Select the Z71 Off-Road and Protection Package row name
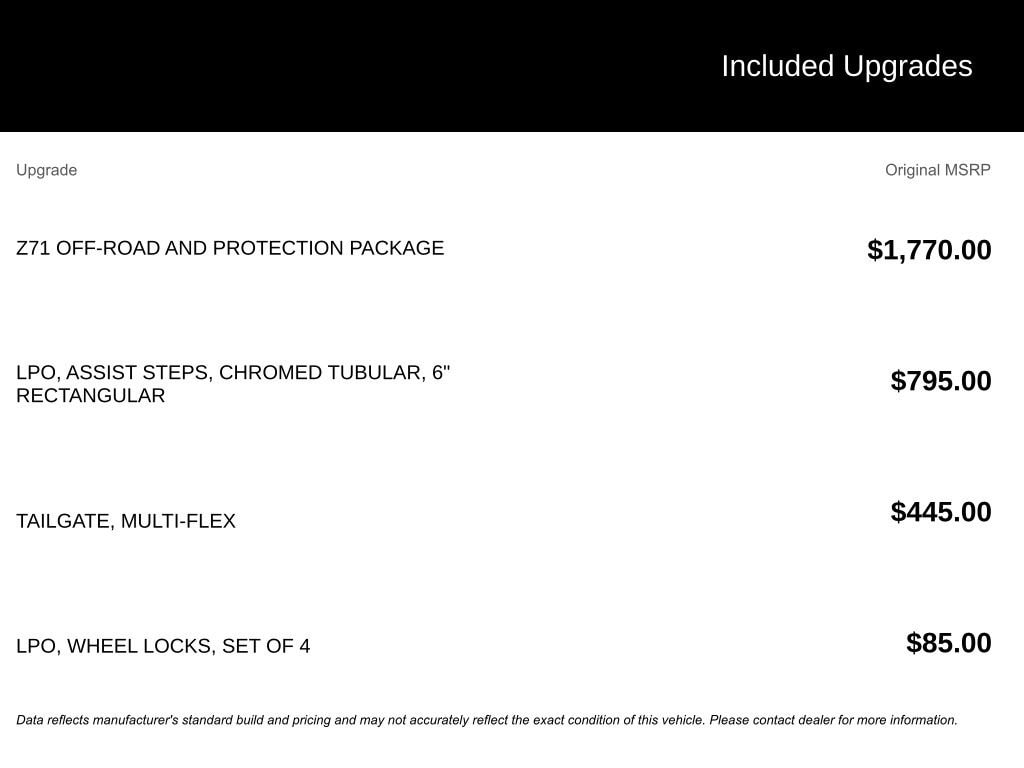1024x768 pixels. 230,248
